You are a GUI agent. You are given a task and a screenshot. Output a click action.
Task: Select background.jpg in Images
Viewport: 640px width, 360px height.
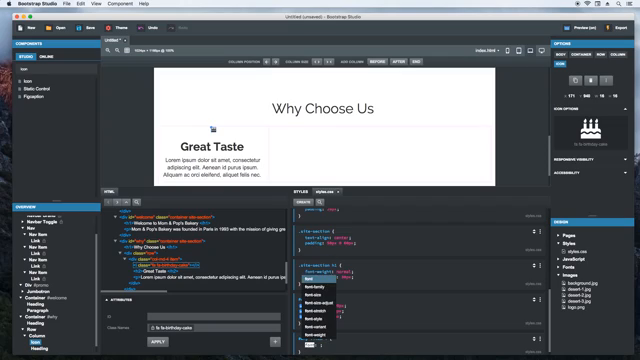(x=582, y=283)
